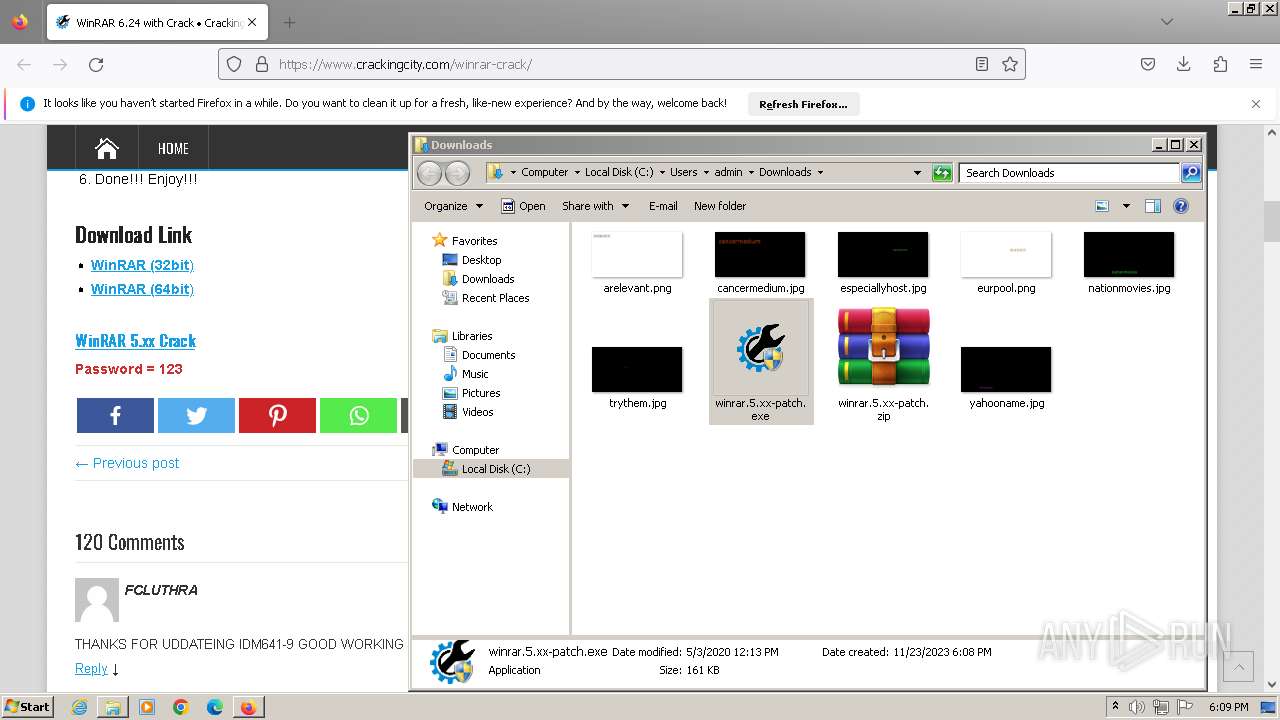Open the Pictures library
The height and width of the screenshot is (720, 1280).
[x=481, y=393]
